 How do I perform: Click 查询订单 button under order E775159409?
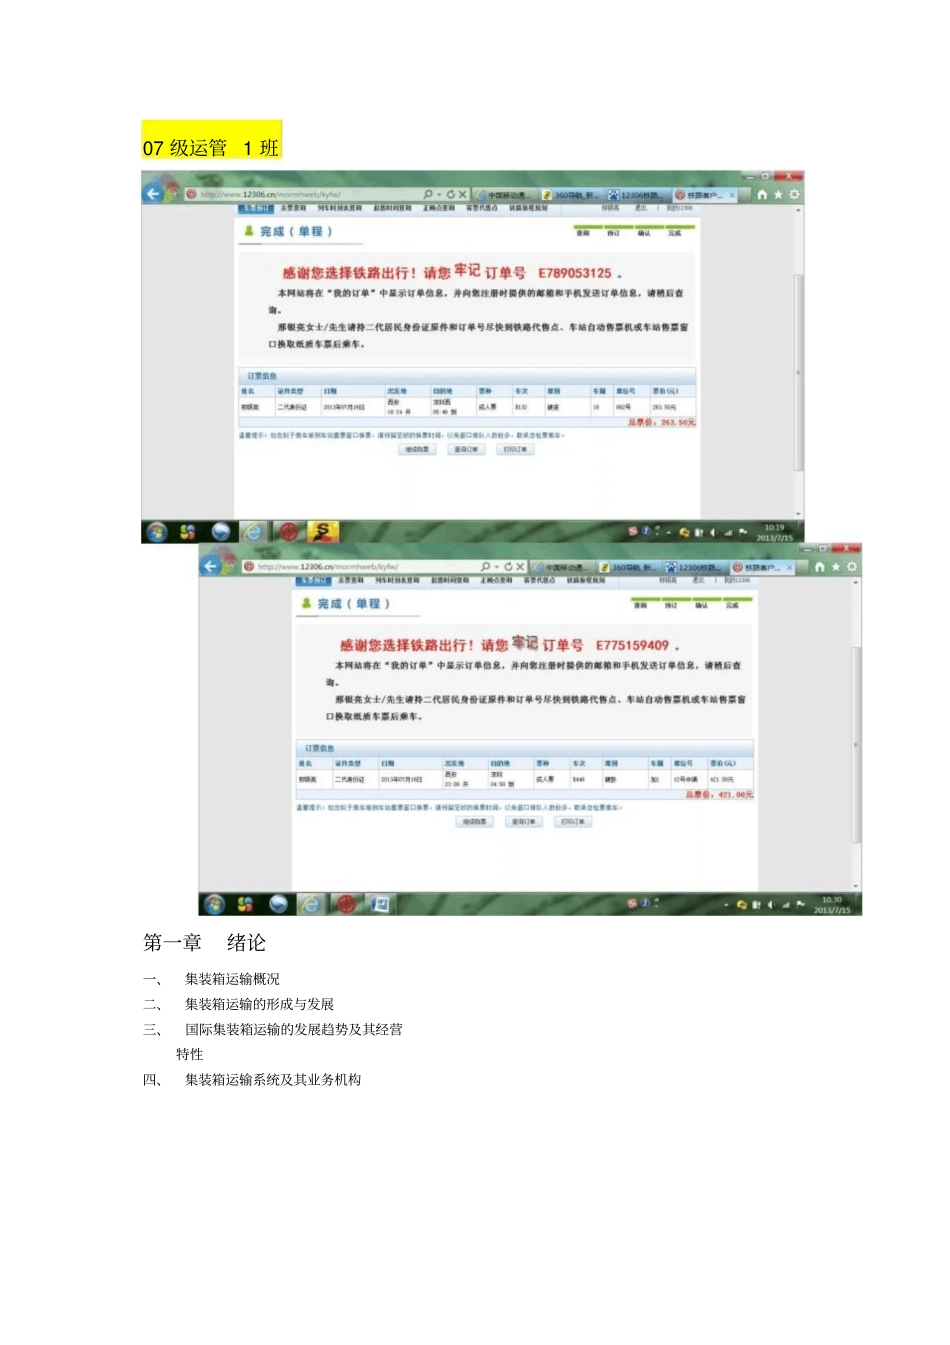click(524, 822)
